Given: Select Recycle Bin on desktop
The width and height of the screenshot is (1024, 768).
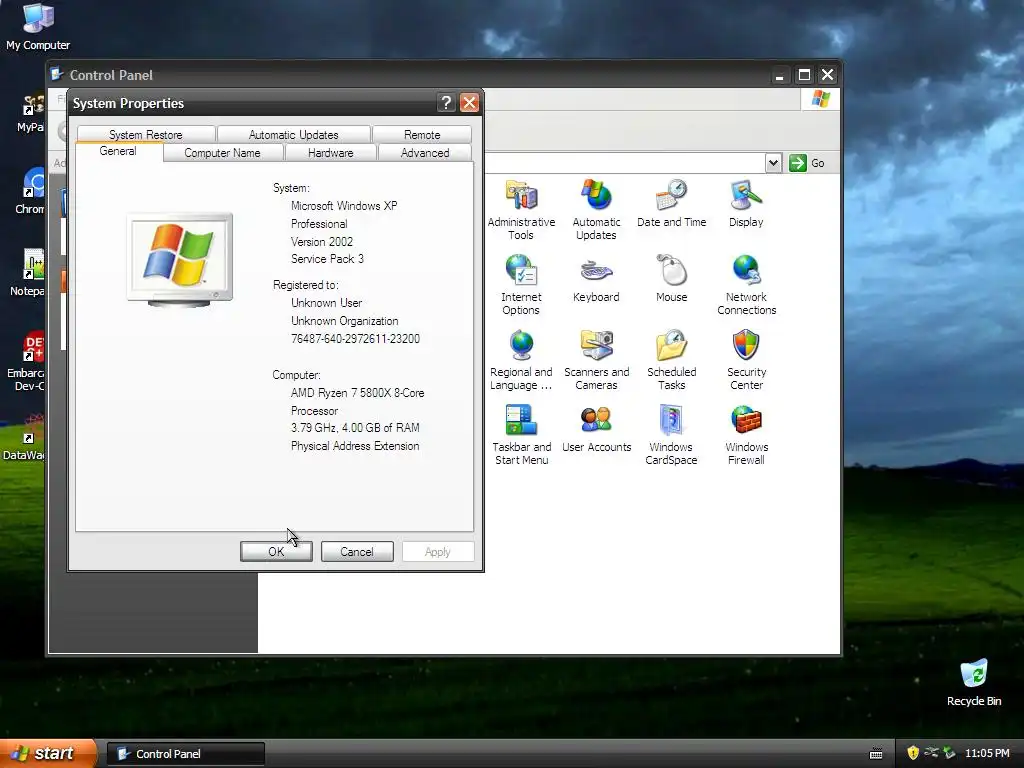Looking at the screenshot, I should [974, 683].
